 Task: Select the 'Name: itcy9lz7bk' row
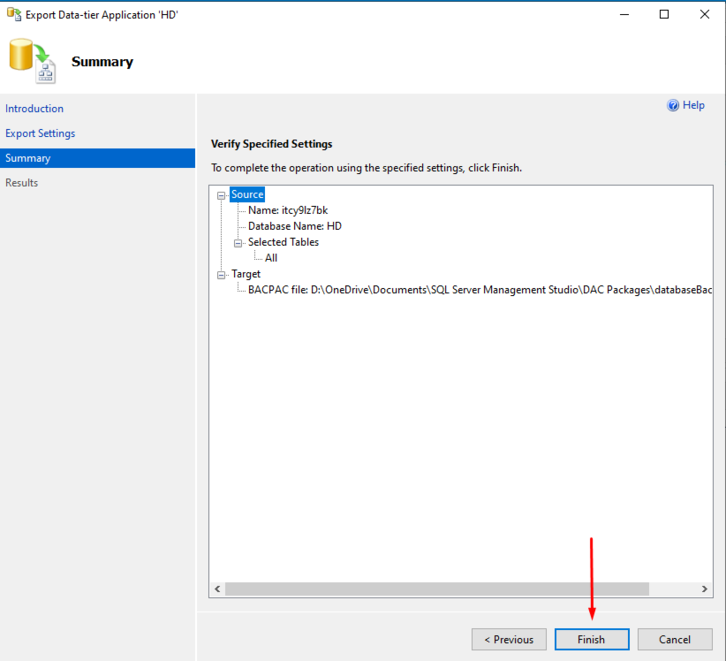coord(288,210)
